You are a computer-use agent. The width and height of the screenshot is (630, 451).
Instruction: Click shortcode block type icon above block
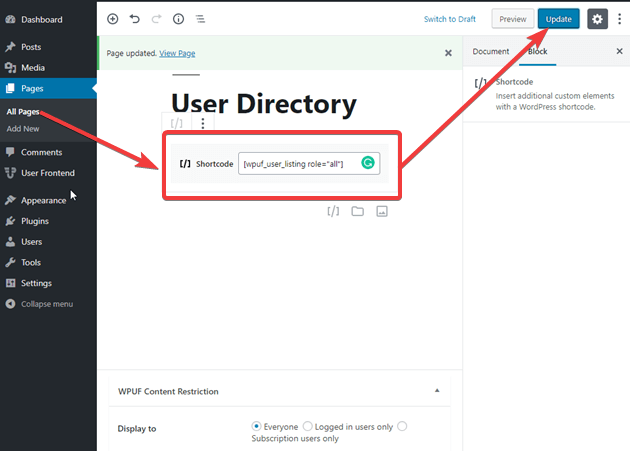pos(176,123)
